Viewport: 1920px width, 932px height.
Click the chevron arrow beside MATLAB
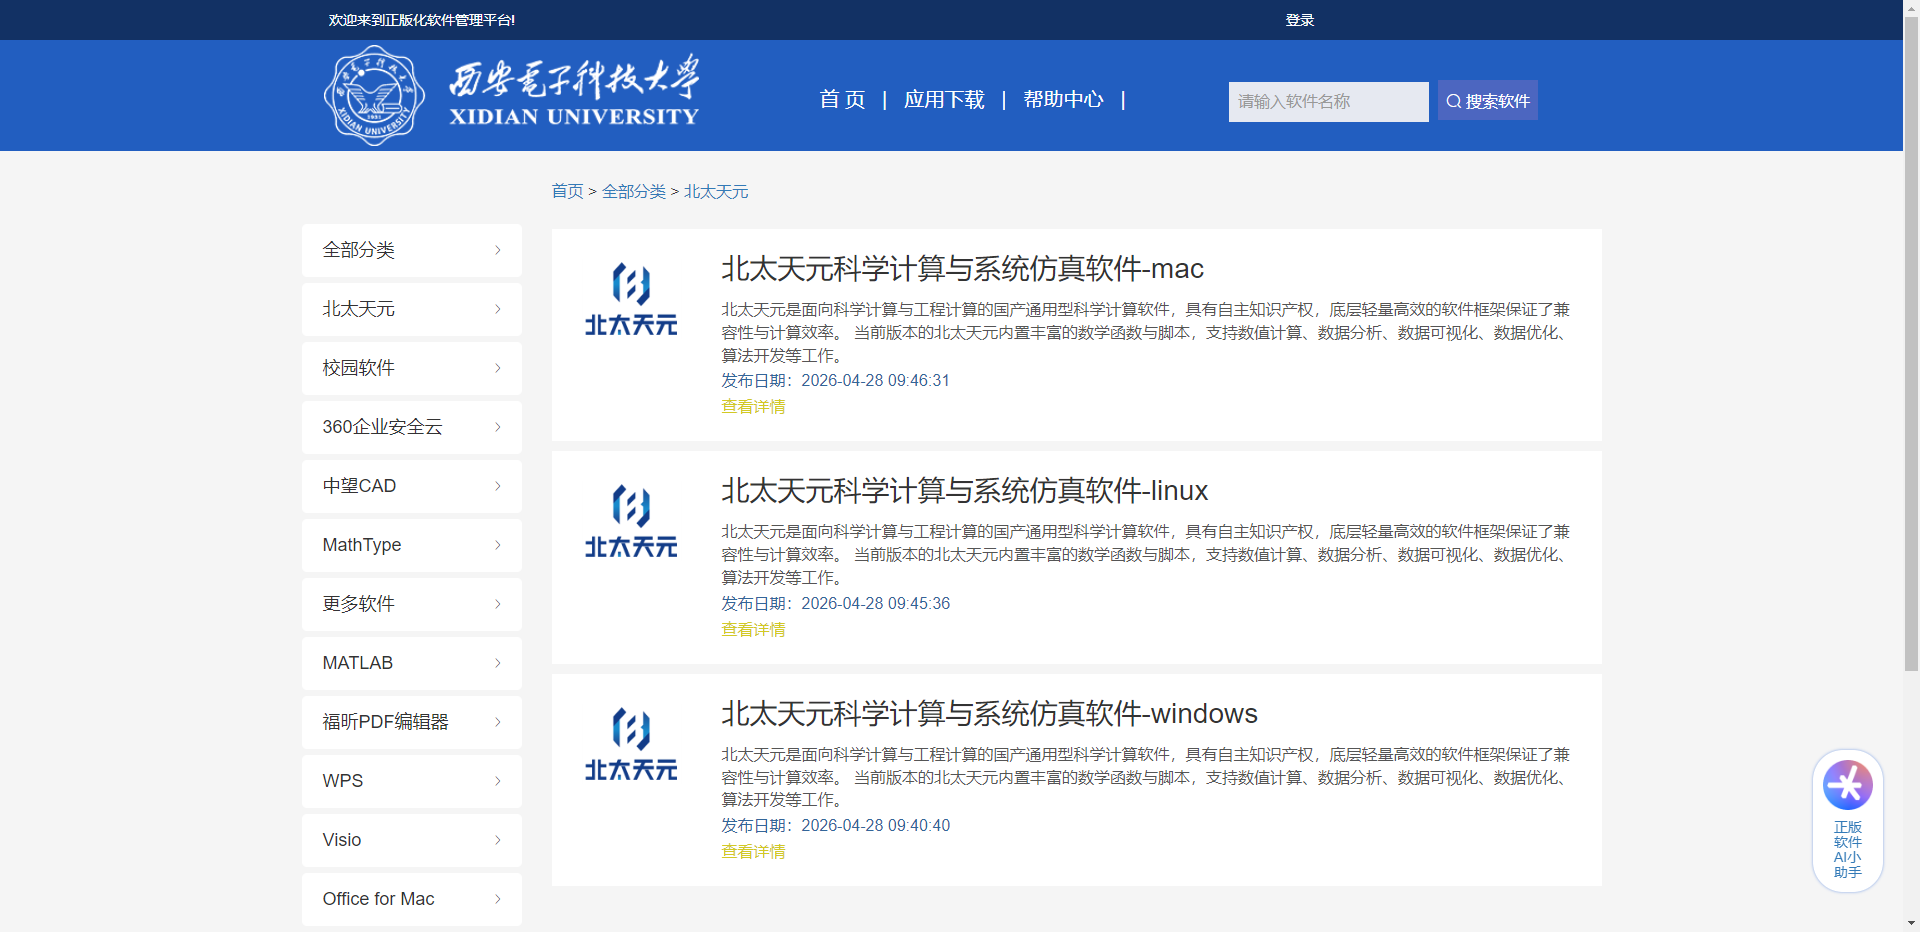click(x=498, y=663)
